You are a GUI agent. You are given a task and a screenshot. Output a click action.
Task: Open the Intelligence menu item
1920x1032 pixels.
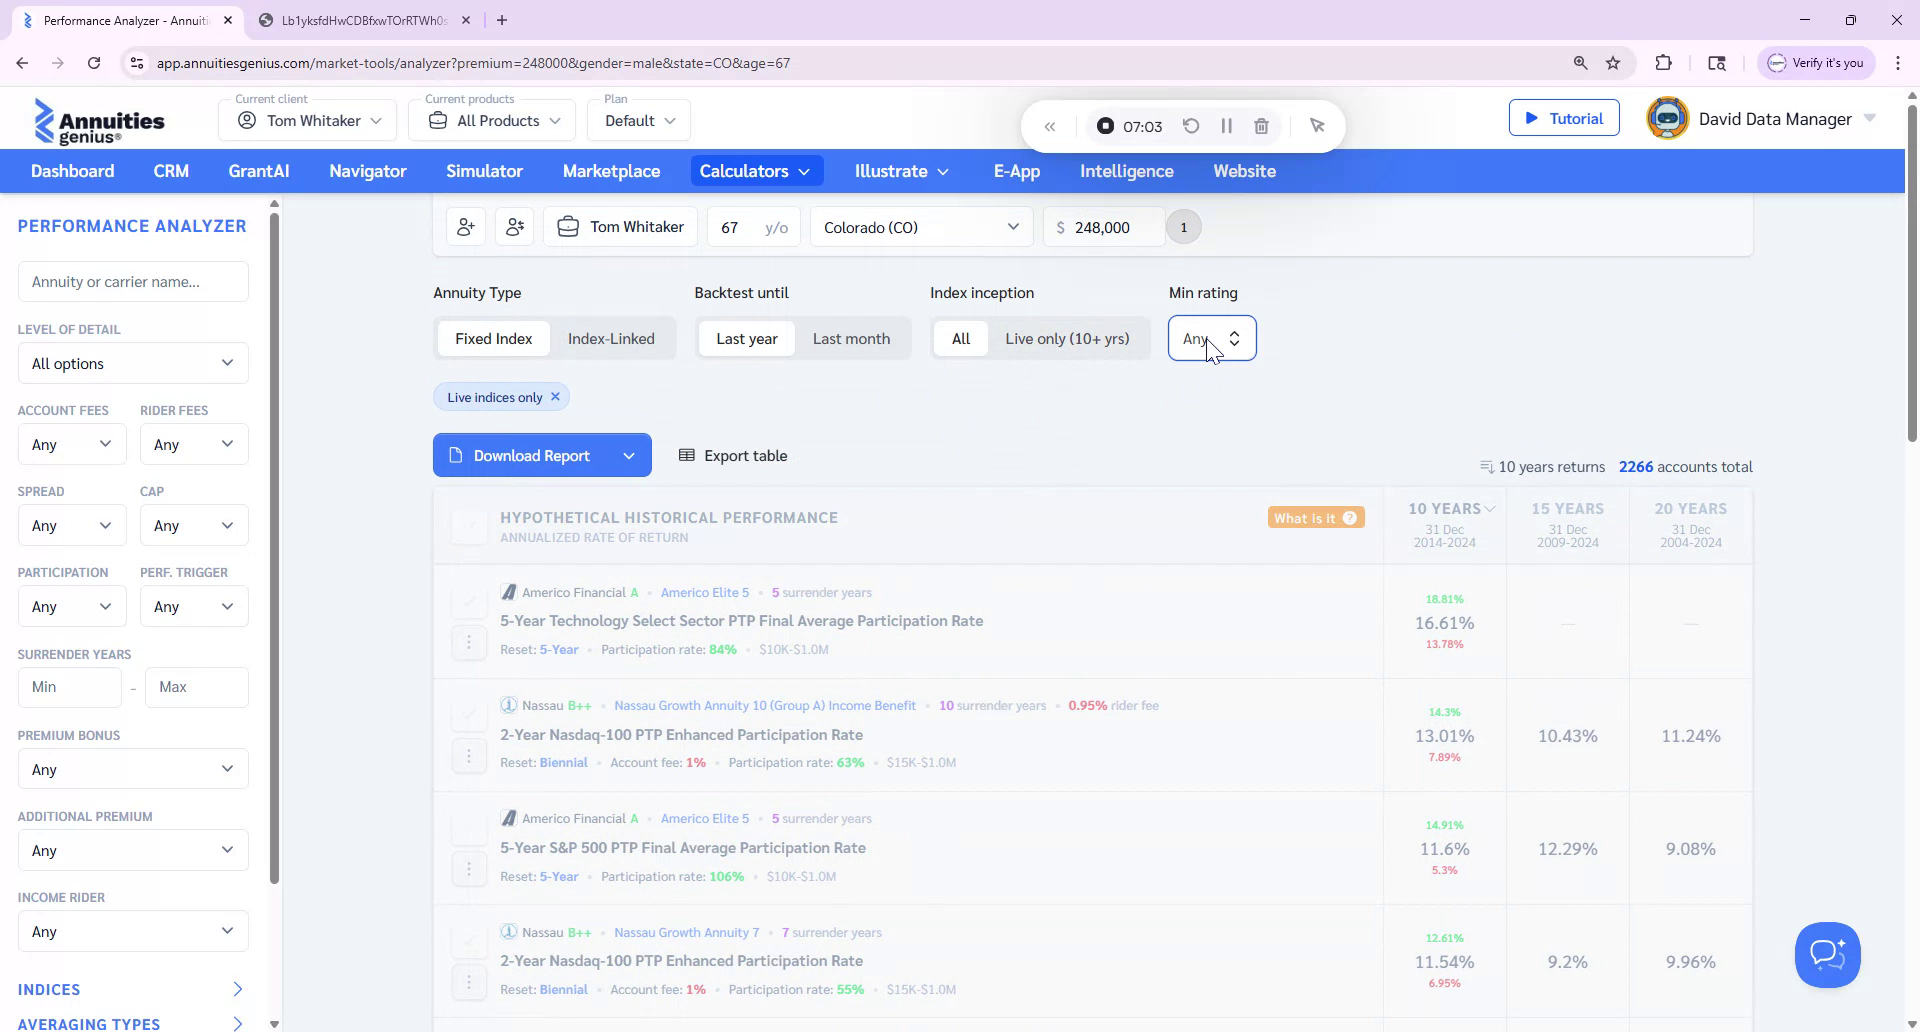1126,171
